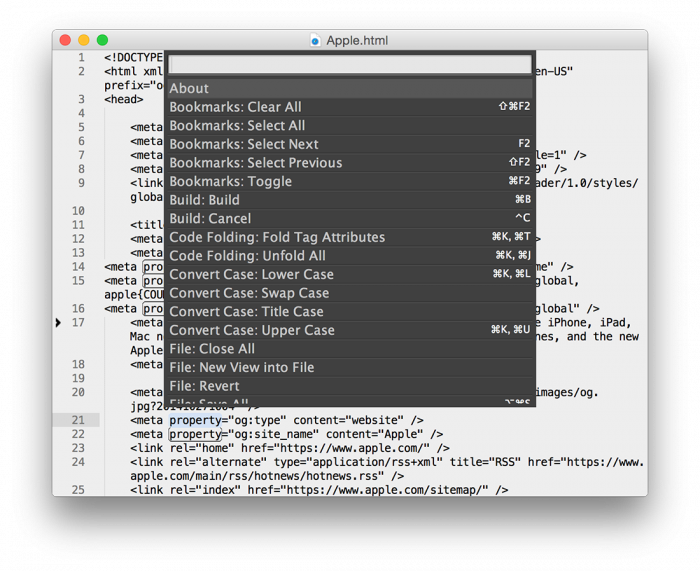Click 'https://www.apple.com/sitemap/' on line 25
700x571 pixels.
tap(384, 490)
